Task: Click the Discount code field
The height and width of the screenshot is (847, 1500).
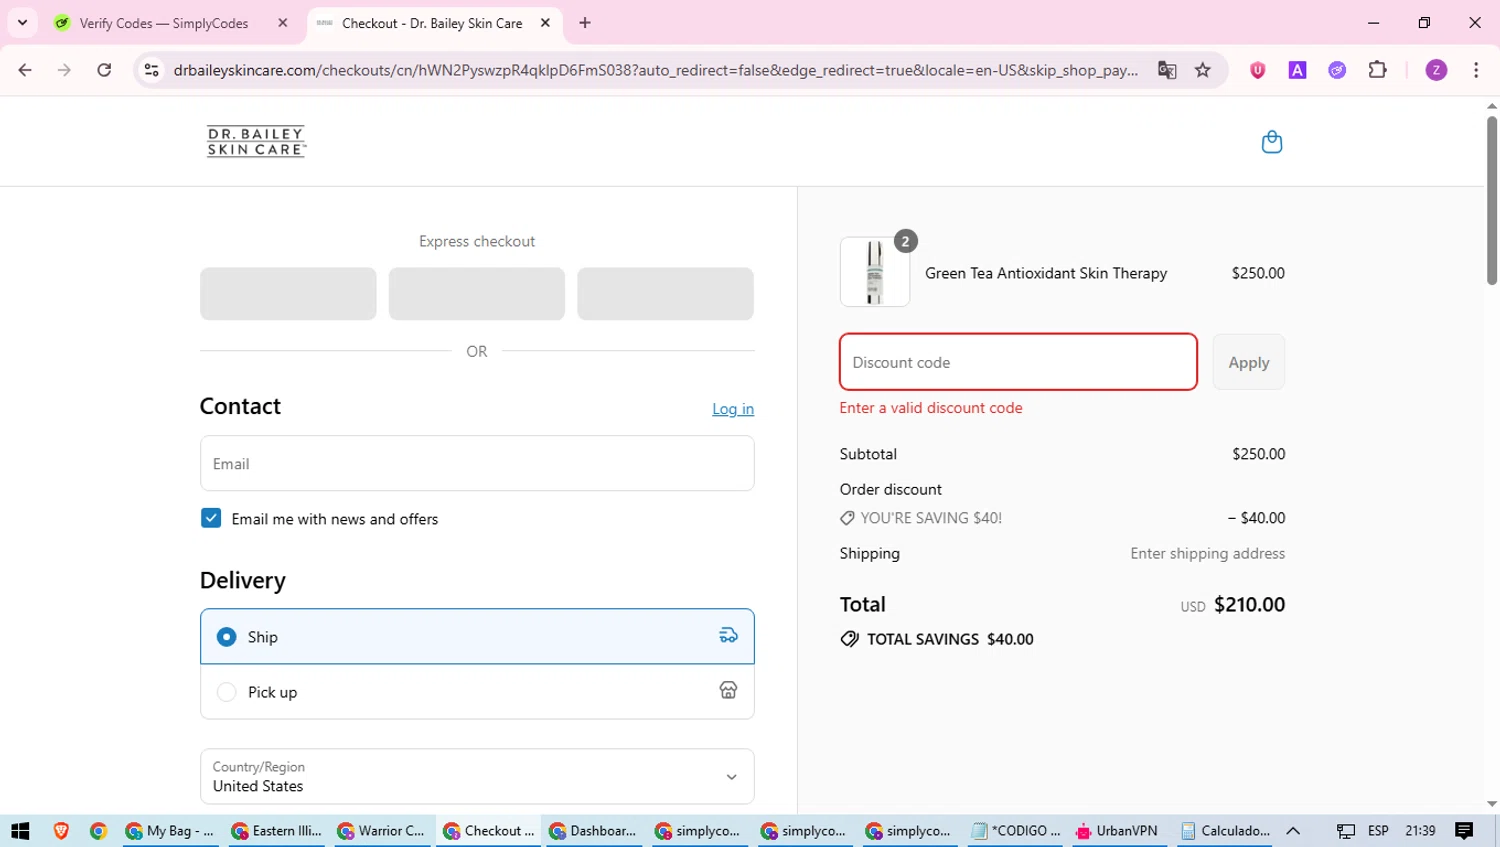Action: coord(1018,362)
